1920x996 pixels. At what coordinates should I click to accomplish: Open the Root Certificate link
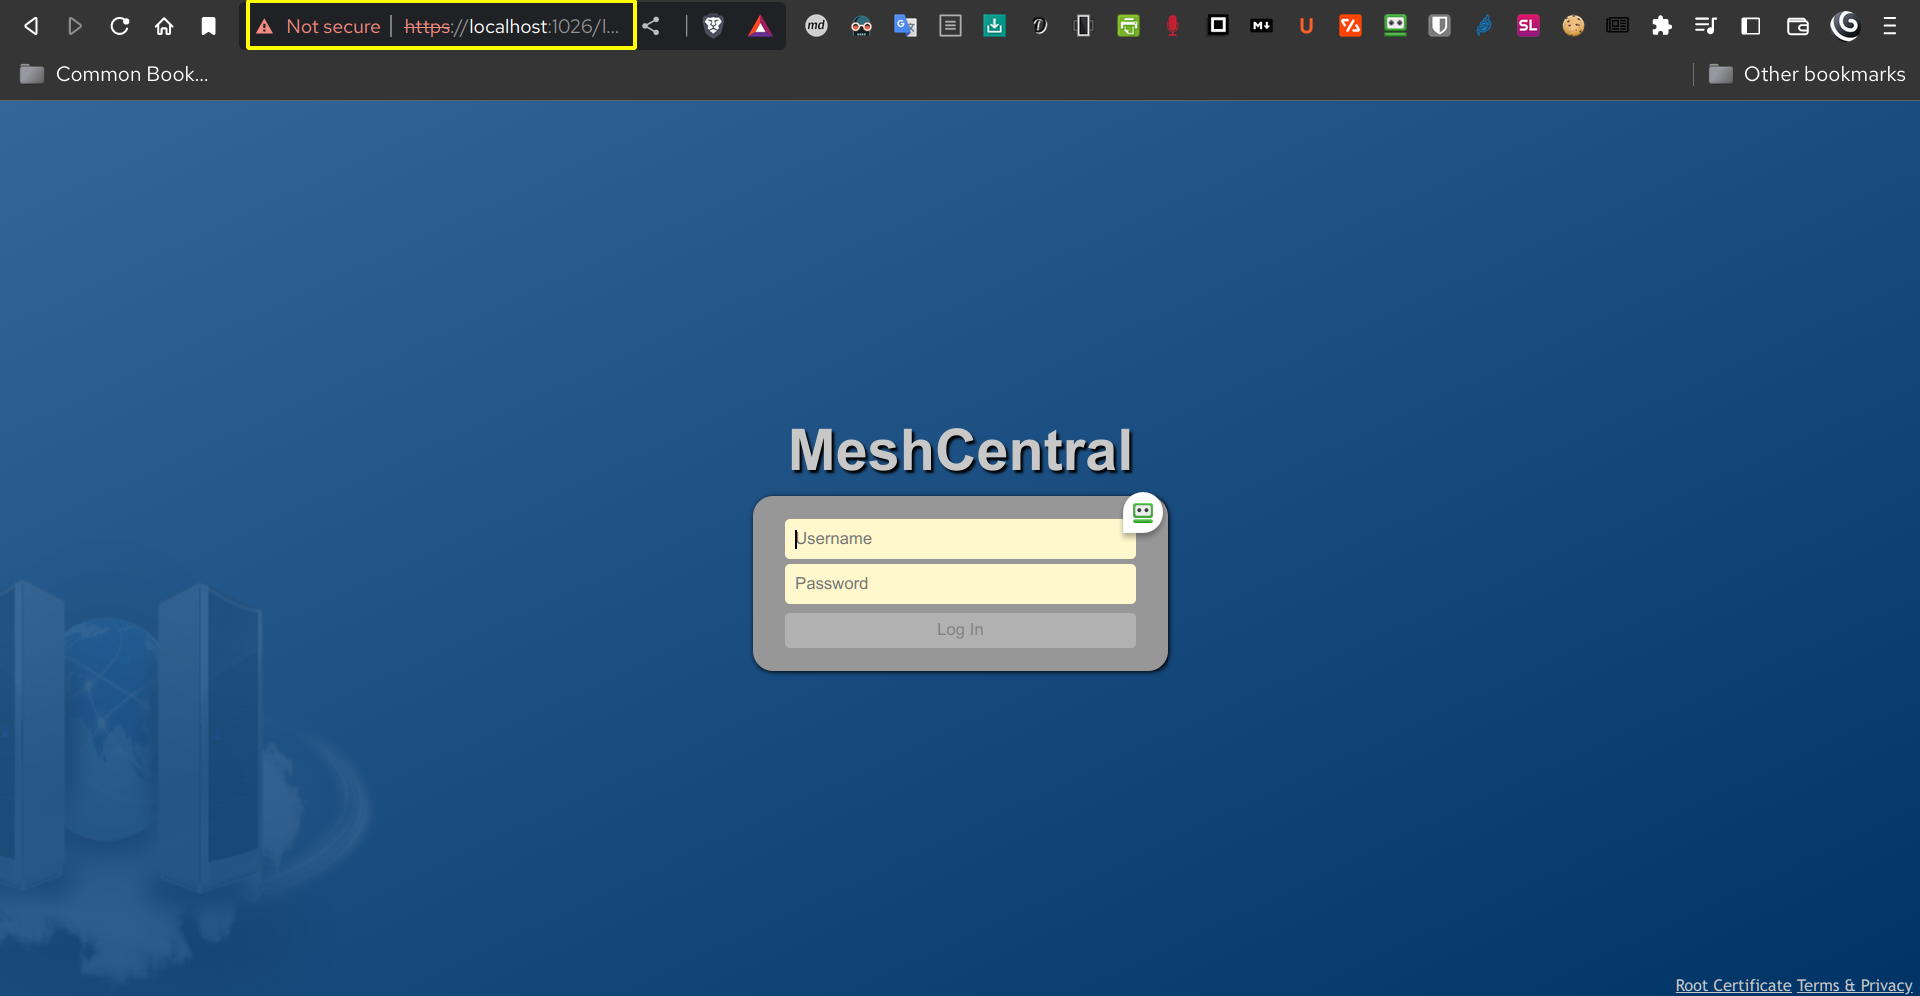pos(1733,985)
